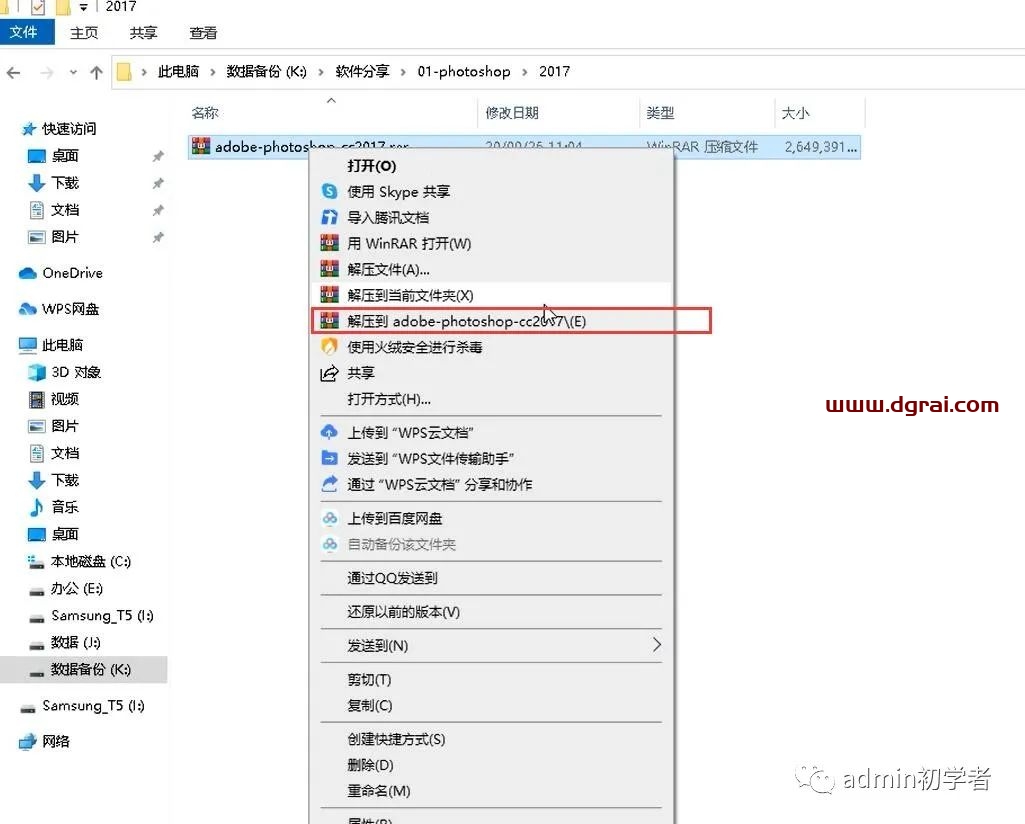Click 2017 breadcrumb in address bar

pyautogui.click(x=554, y=71)
